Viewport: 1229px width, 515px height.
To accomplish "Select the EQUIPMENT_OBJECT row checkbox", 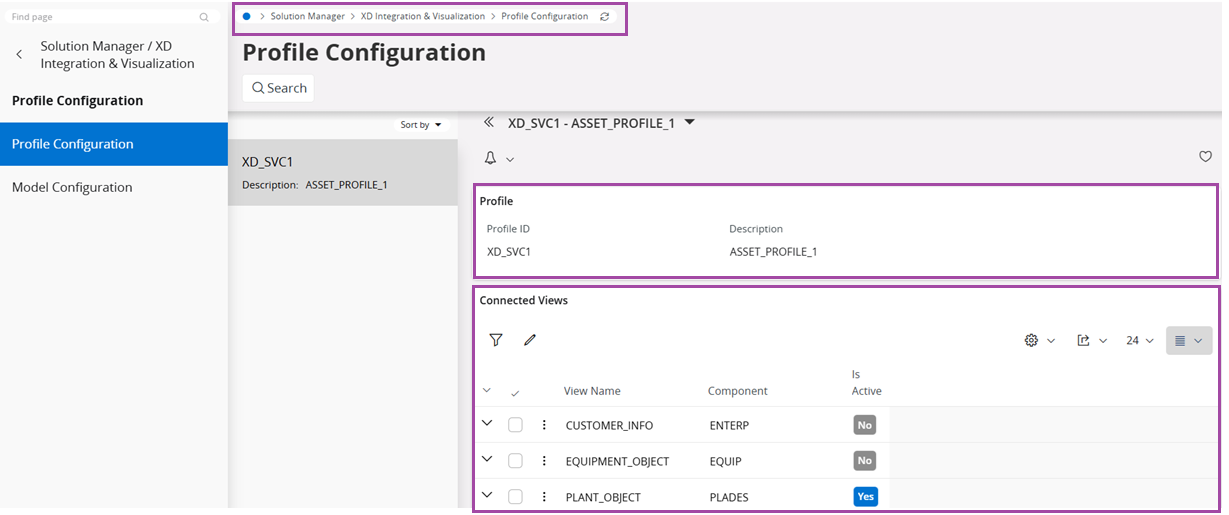I will 515,461.
